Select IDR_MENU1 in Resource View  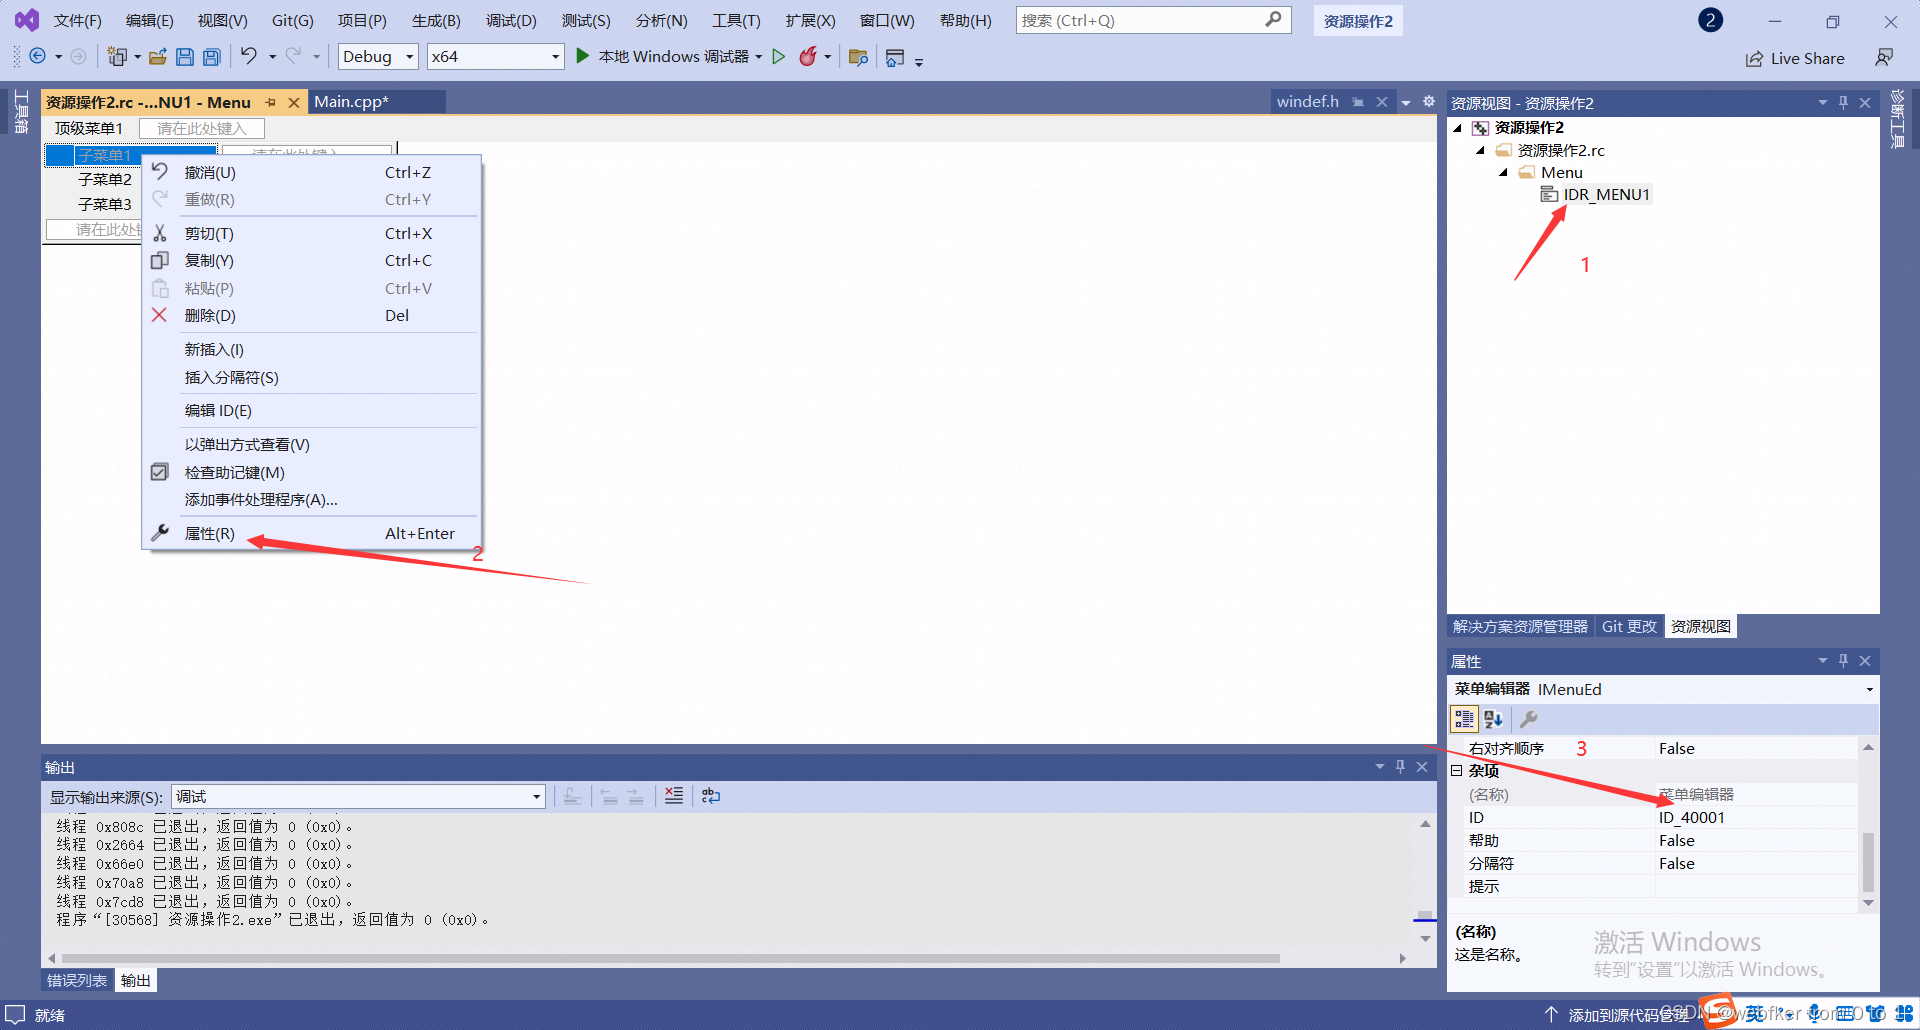point(1606,194)
